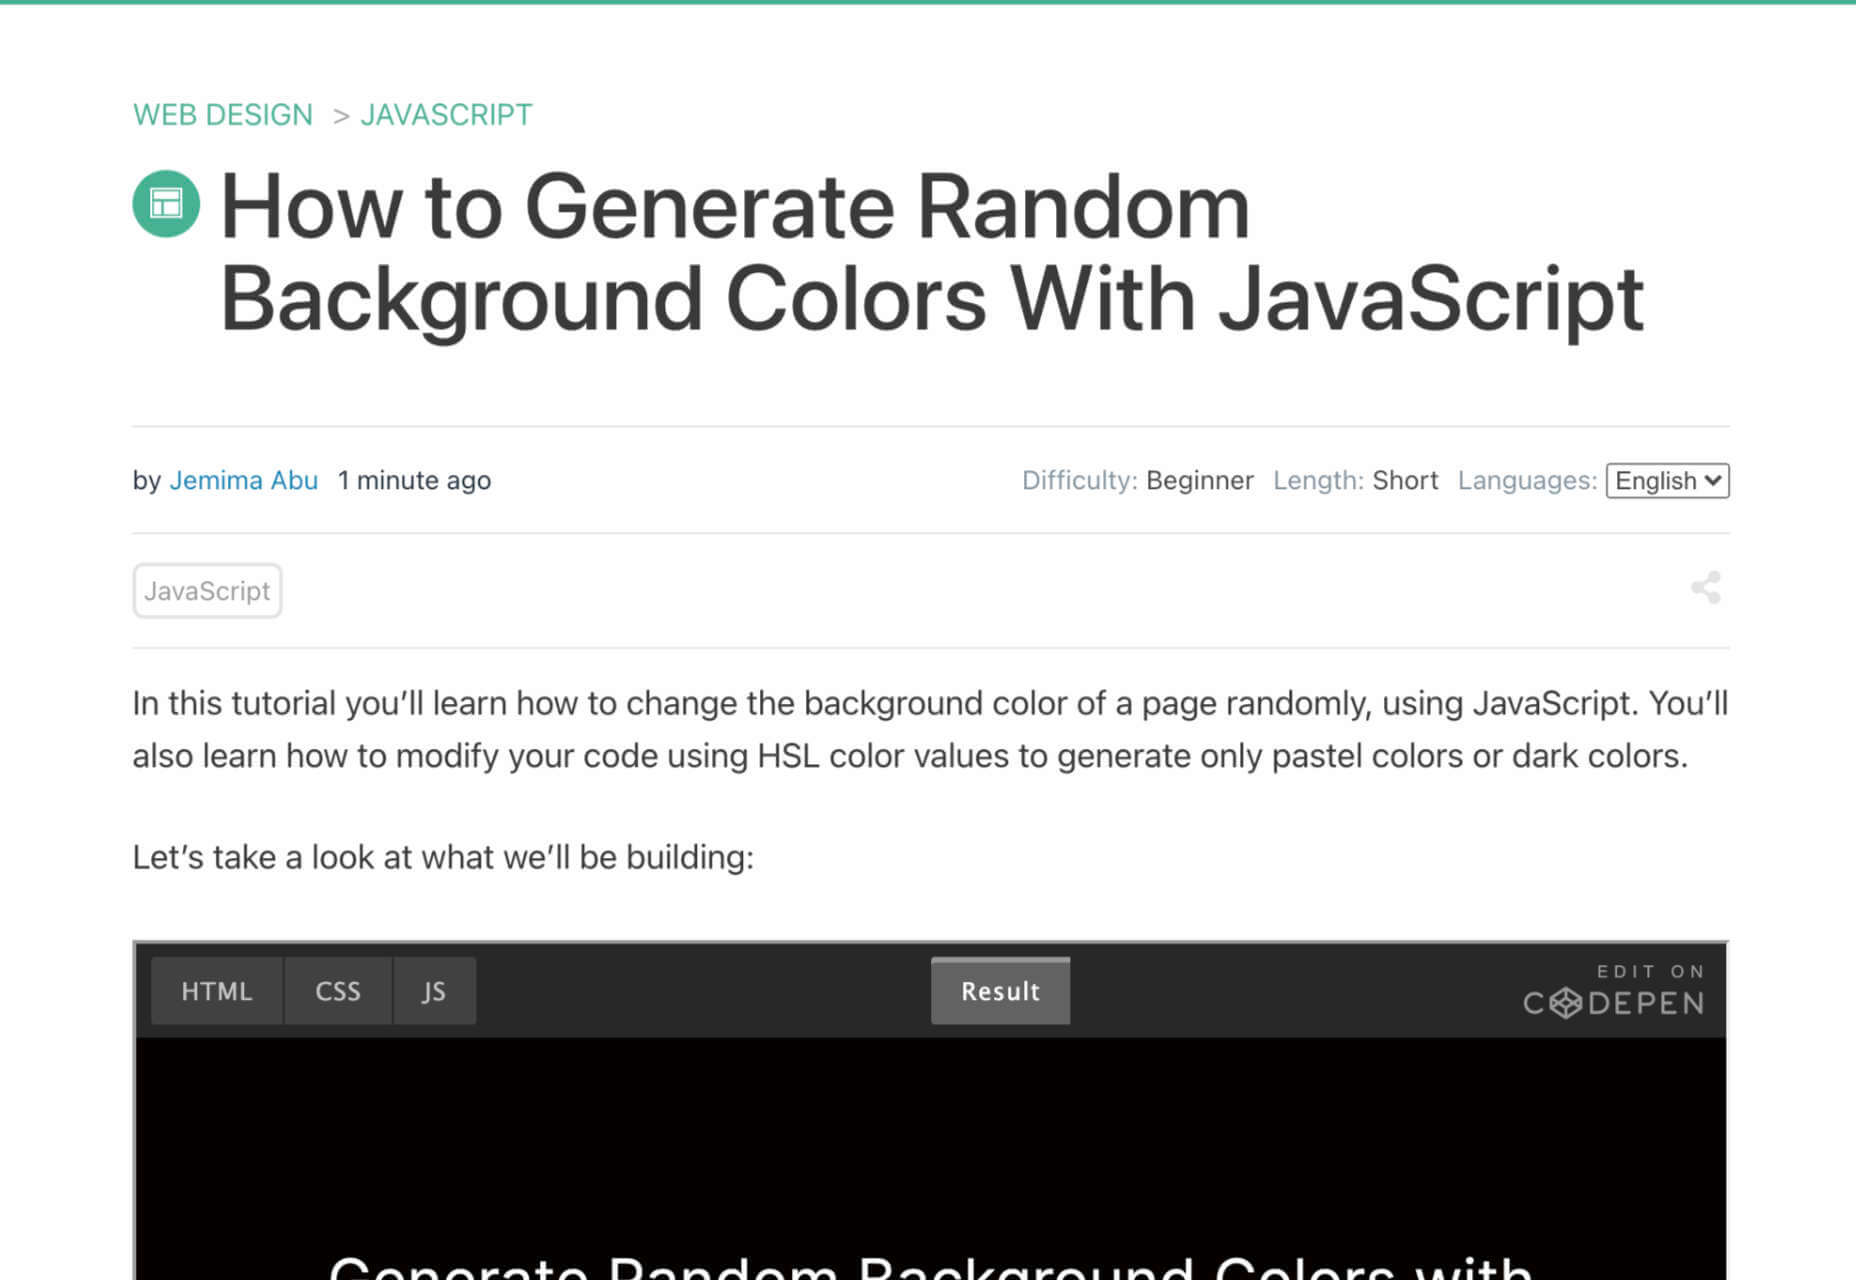Click the "1 minute ago" timestamp
This screenshot has width=1856, height=1280.
(x=414, y=481)
